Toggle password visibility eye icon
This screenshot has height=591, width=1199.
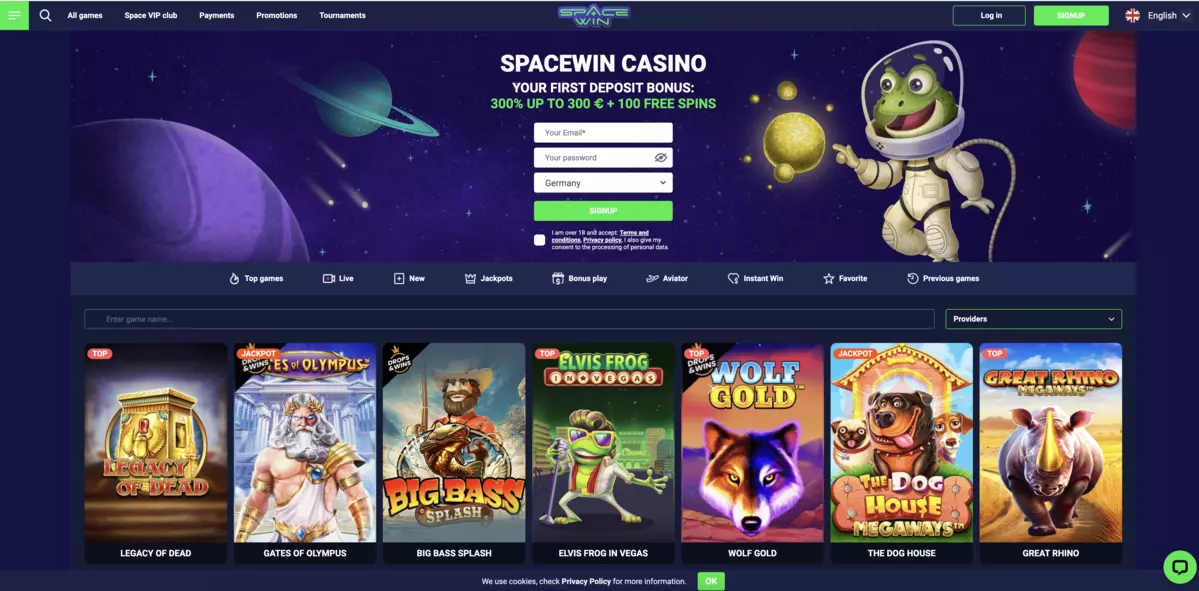point(661,157)
